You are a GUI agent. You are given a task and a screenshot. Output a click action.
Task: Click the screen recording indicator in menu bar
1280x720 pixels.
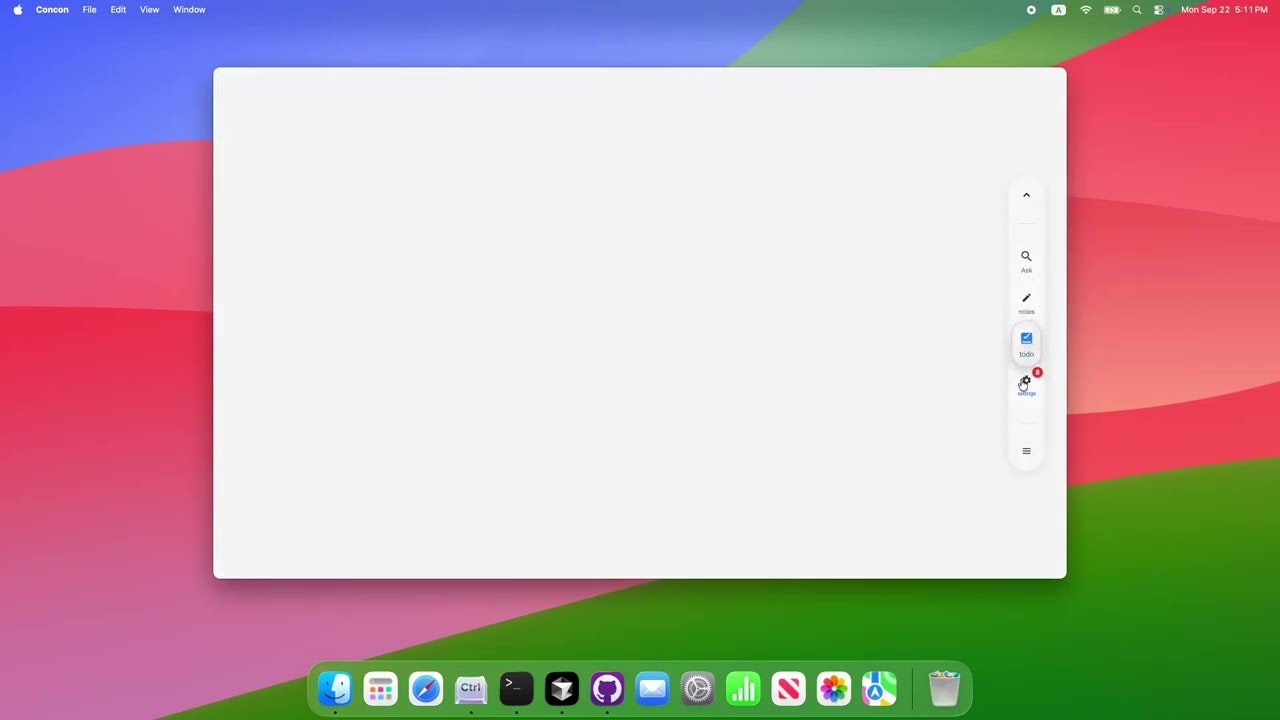click(x=1031, y=10)
